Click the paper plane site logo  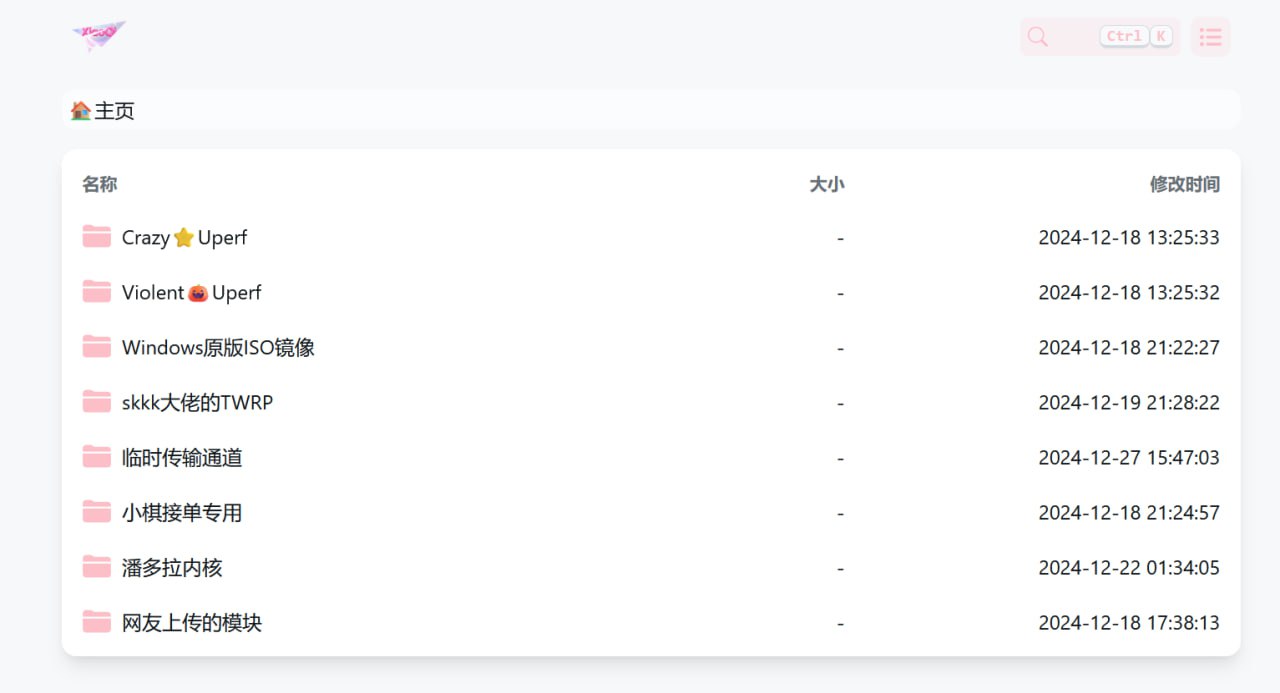click(x=99, y=36)
